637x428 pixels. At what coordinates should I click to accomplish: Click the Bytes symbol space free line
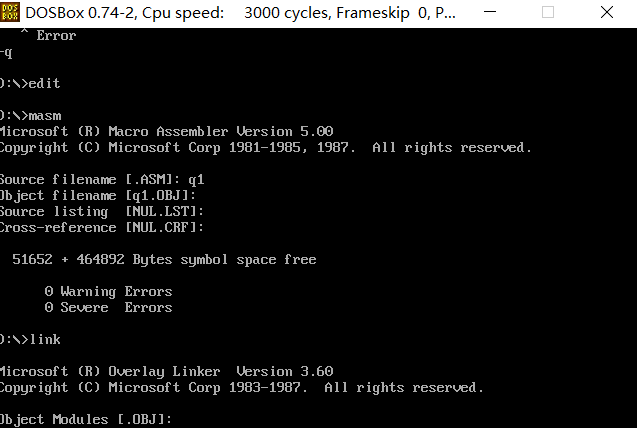pos(164,259)
